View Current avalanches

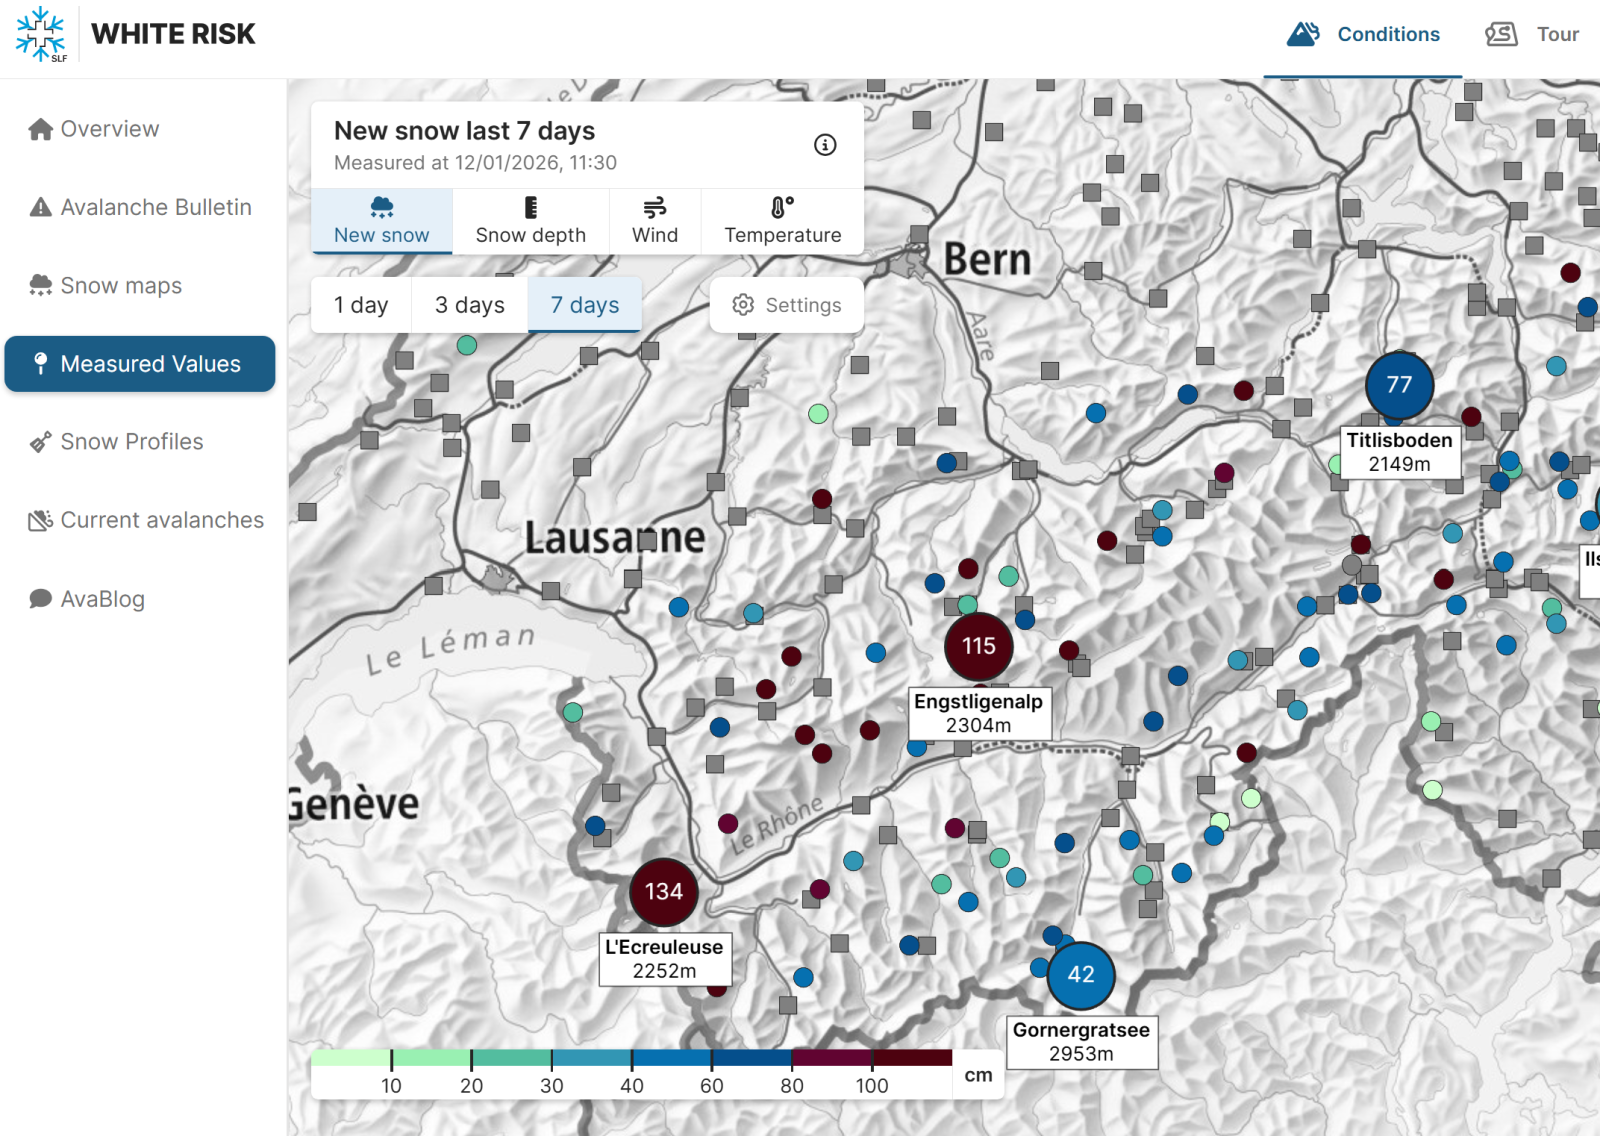(x=161, y=520)
